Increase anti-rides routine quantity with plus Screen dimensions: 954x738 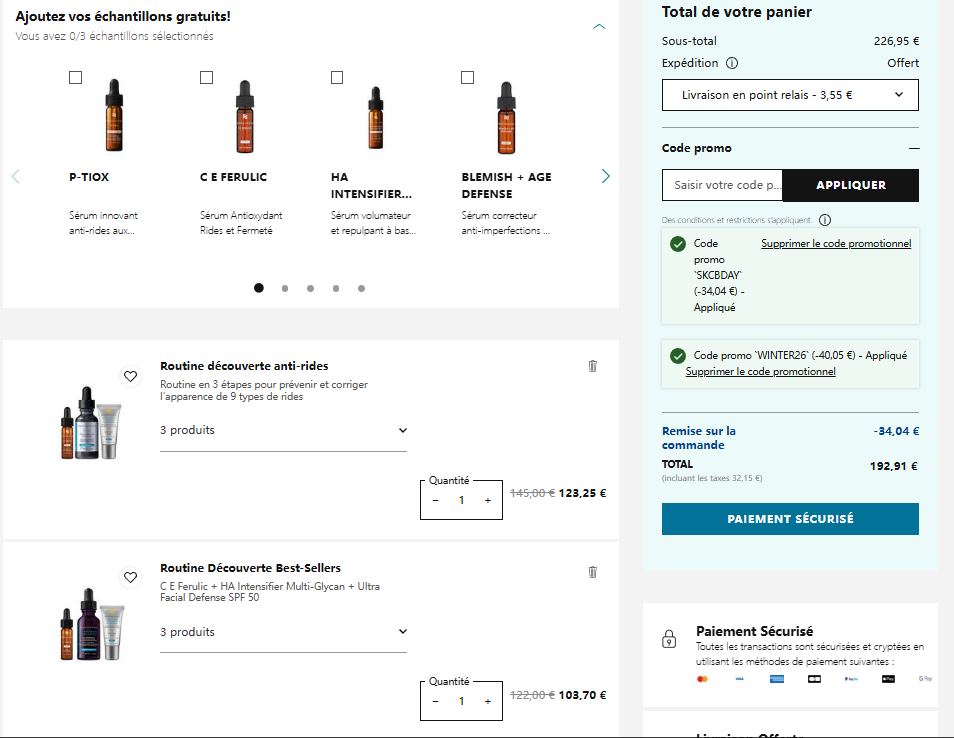[488, 500]
